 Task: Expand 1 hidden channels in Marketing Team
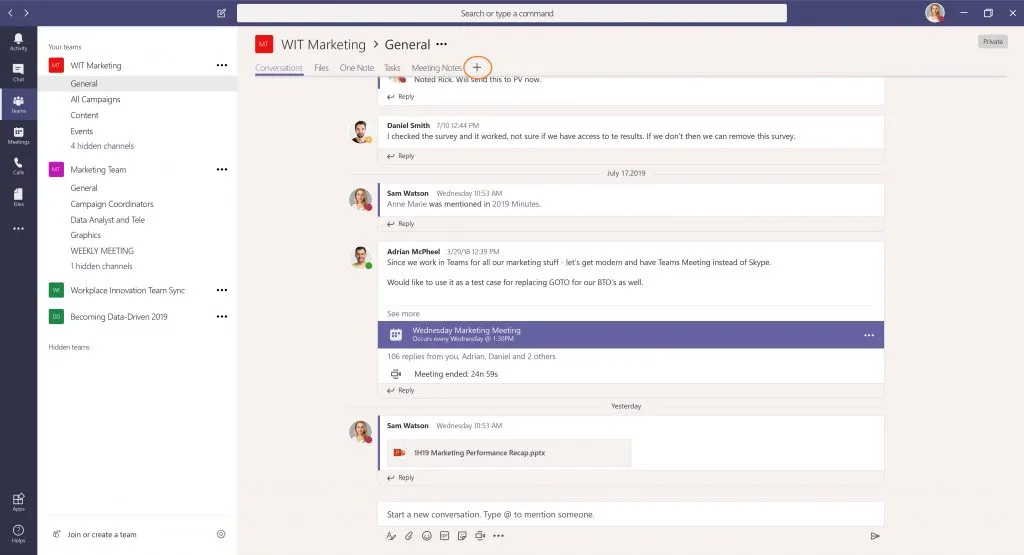click(x=101, y=266)
